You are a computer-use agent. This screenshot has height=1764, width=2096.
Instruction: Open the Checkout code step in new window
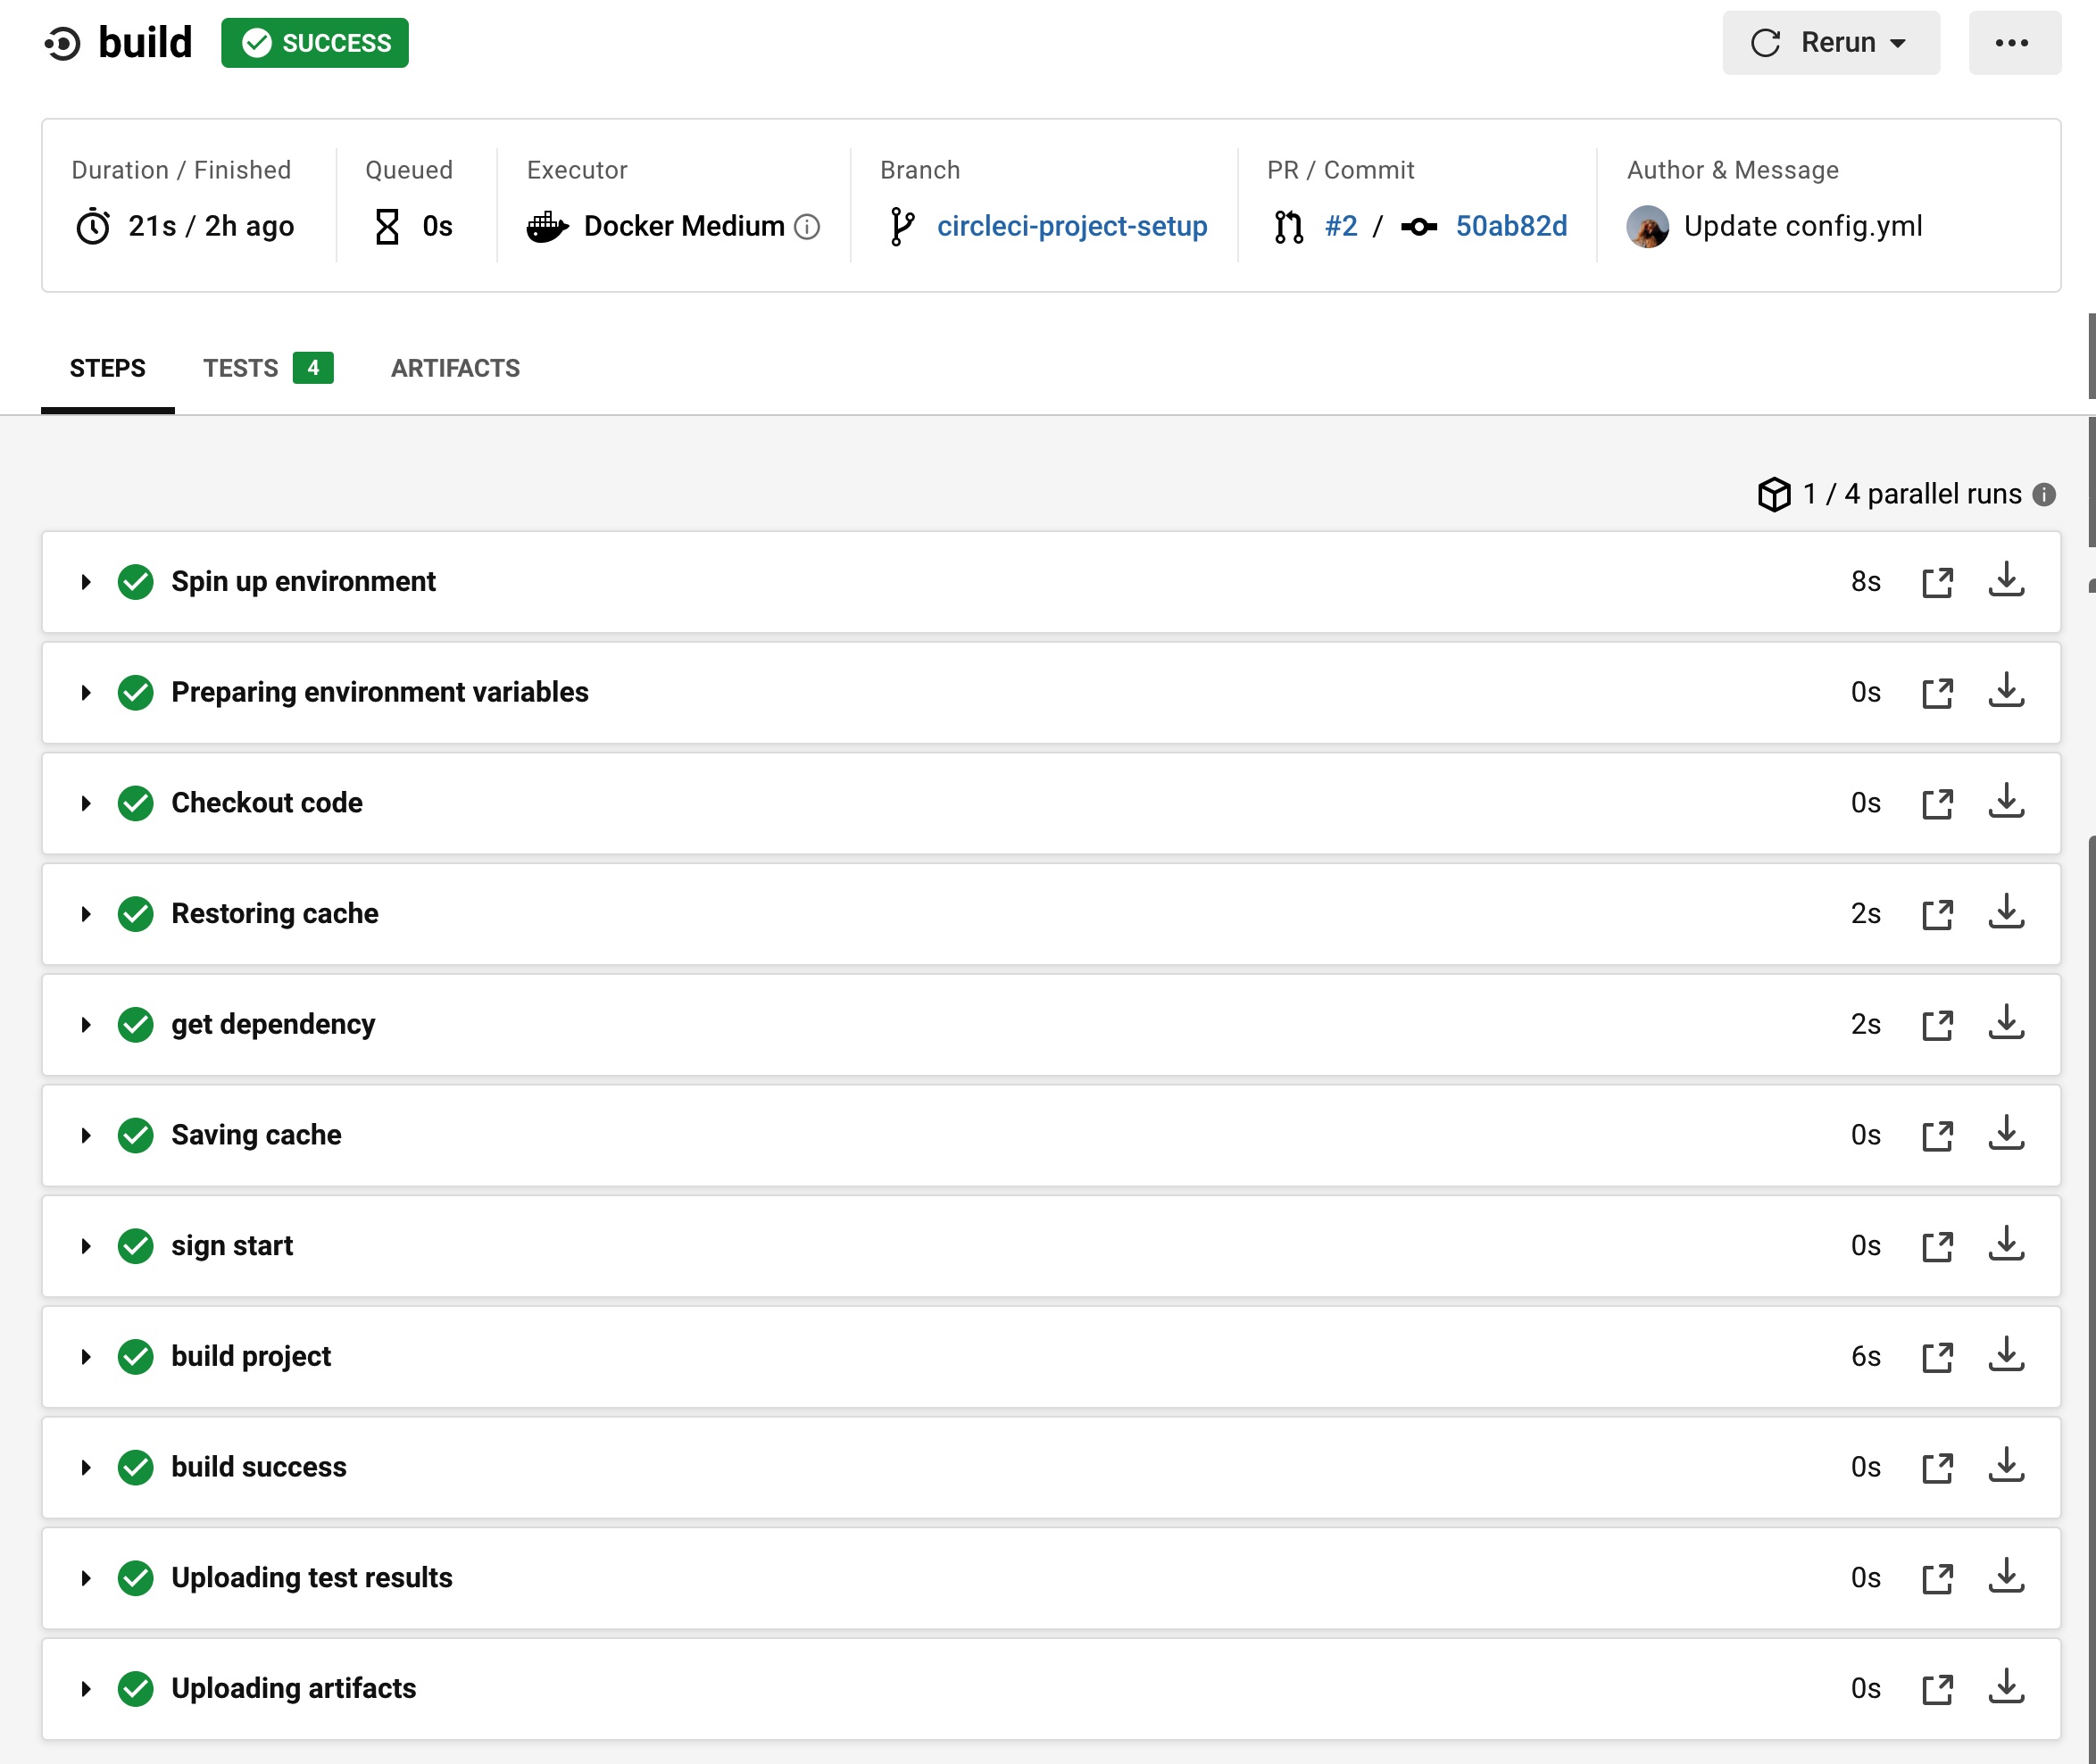[1938, 802]
